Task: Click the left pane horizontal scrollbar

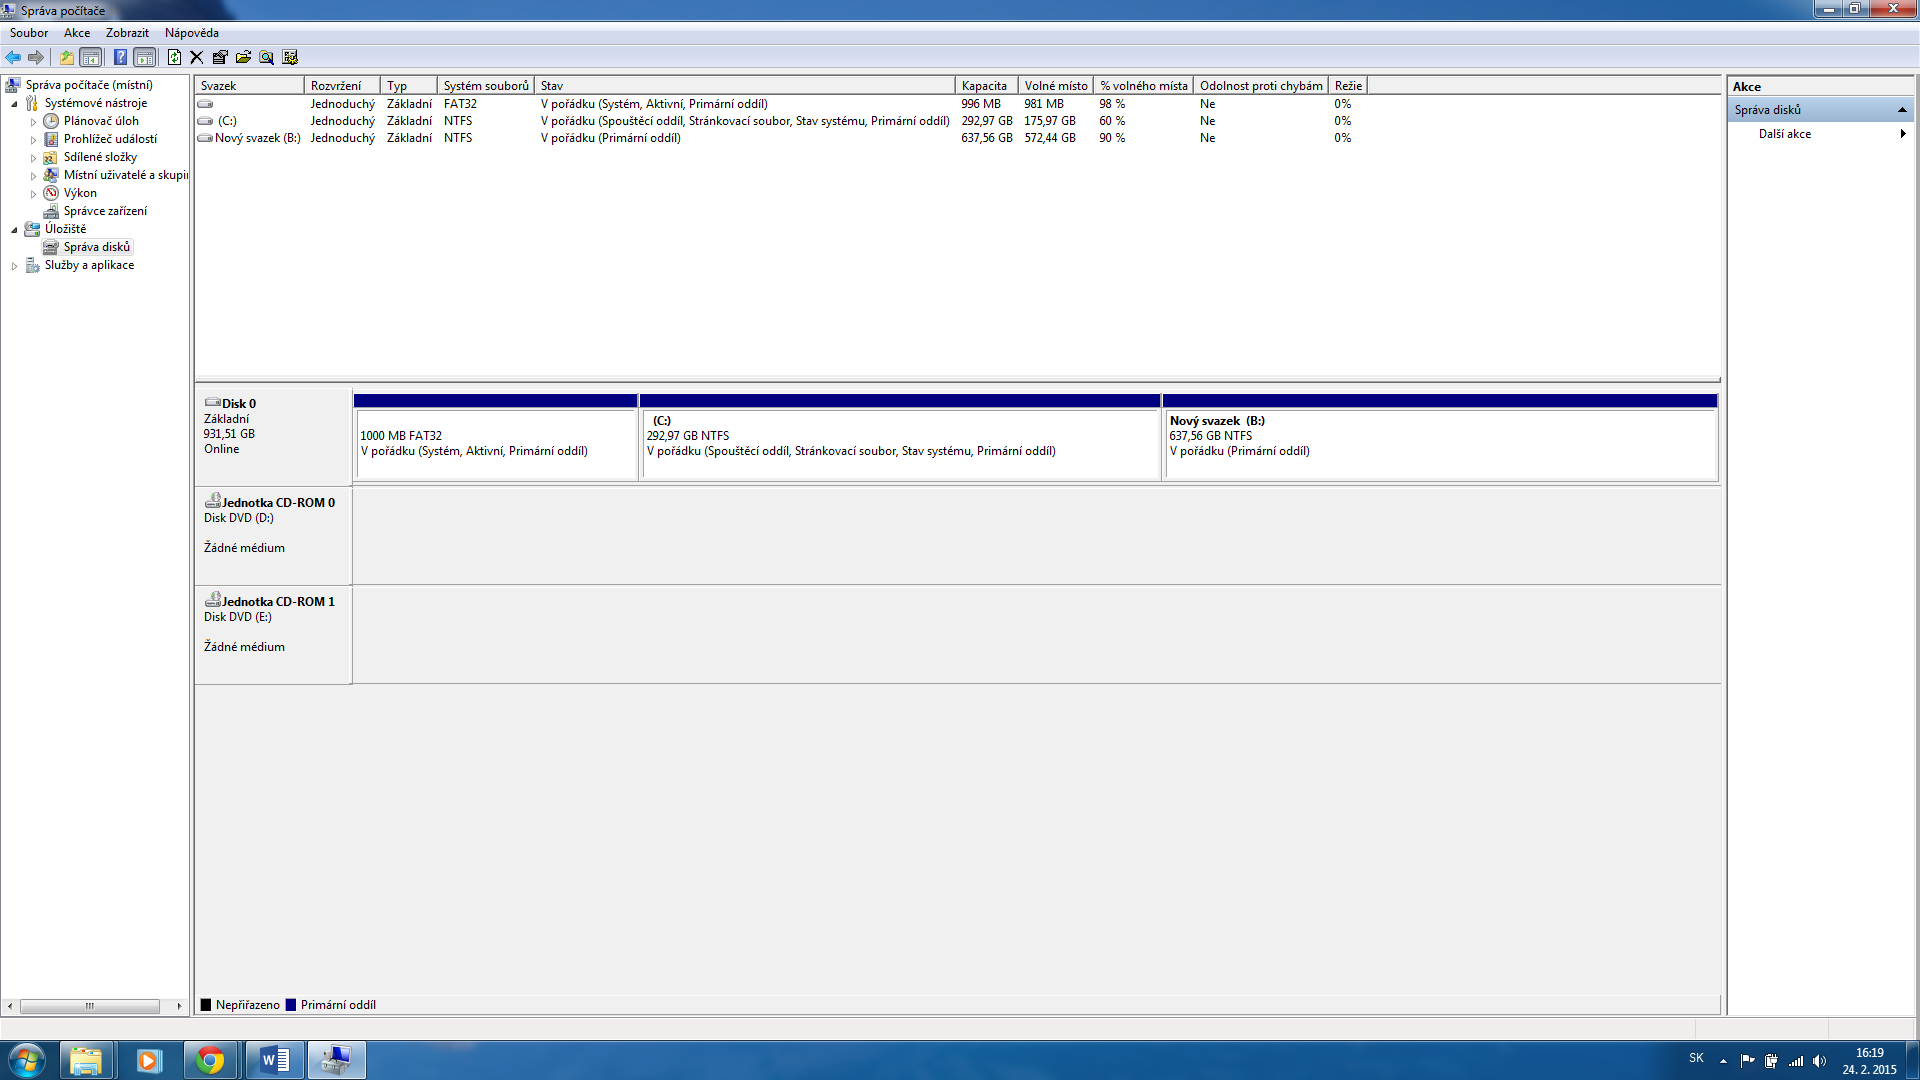Action: [90, 1006]
